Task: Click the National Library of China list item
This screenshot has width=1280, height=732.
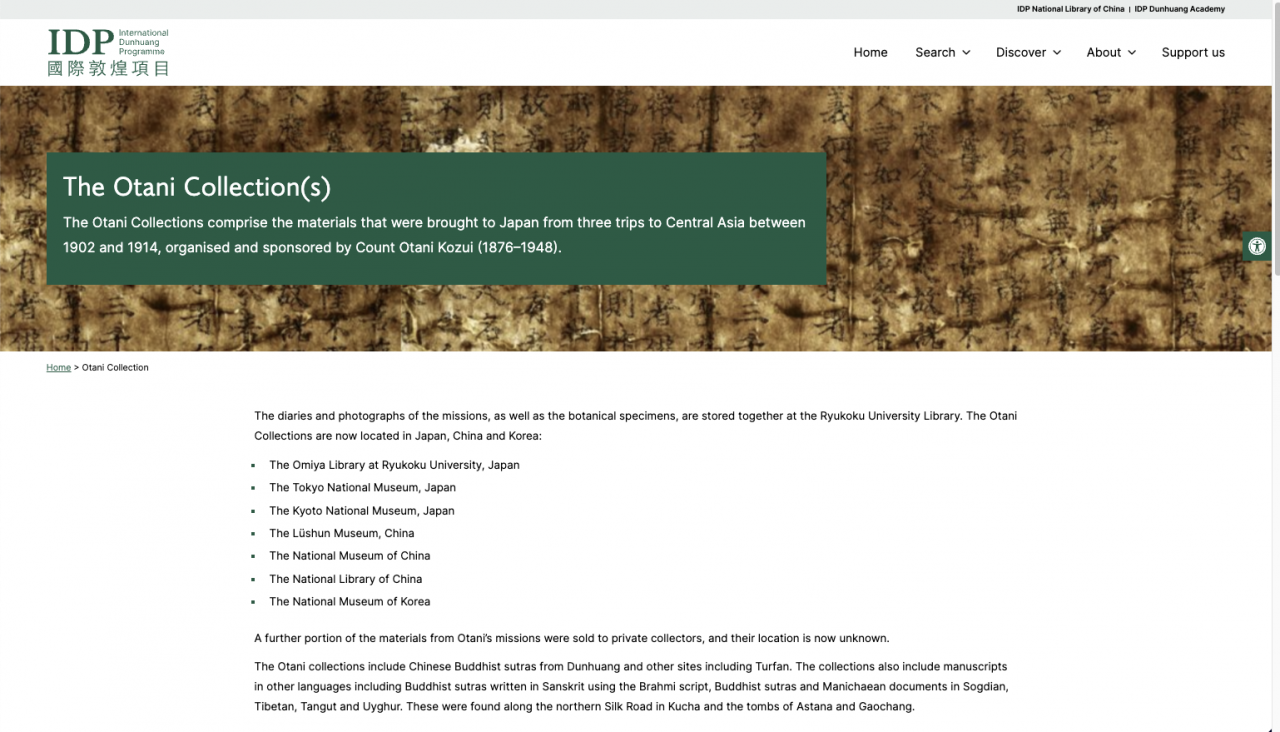Action: click(345, 579)
